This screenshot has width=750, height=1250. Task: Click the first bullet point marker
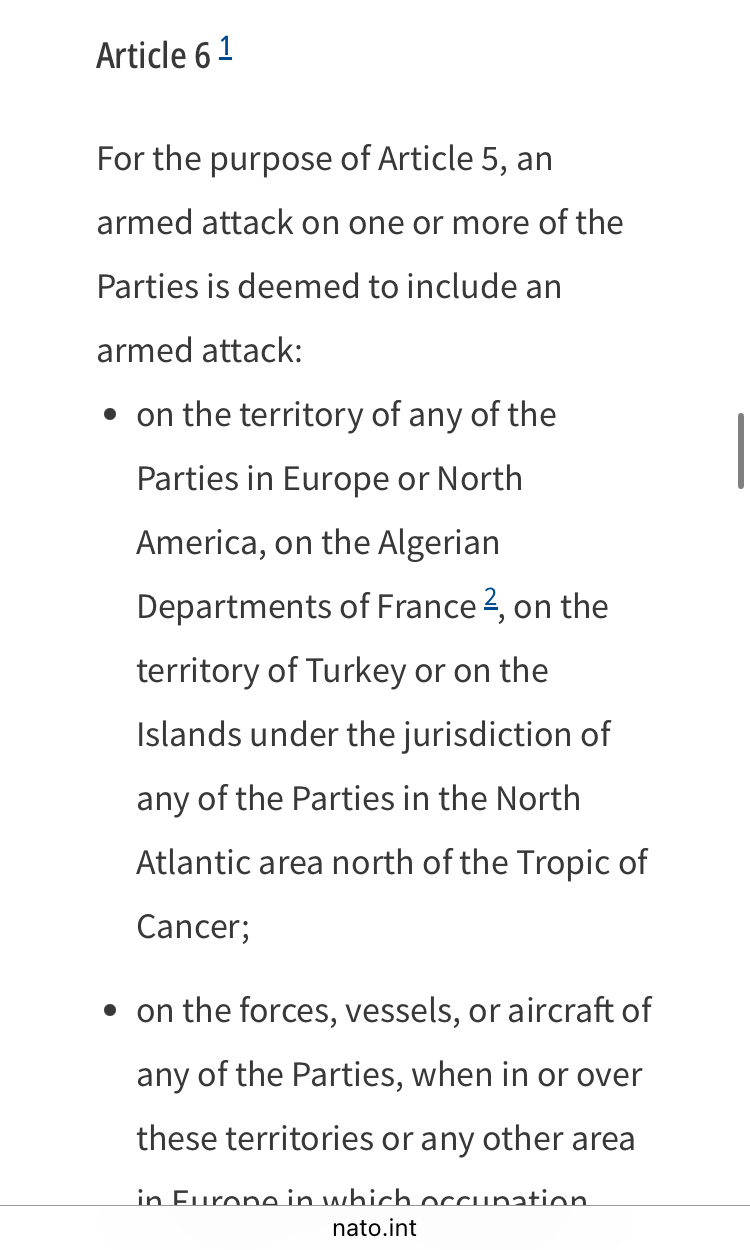(111, 416)
